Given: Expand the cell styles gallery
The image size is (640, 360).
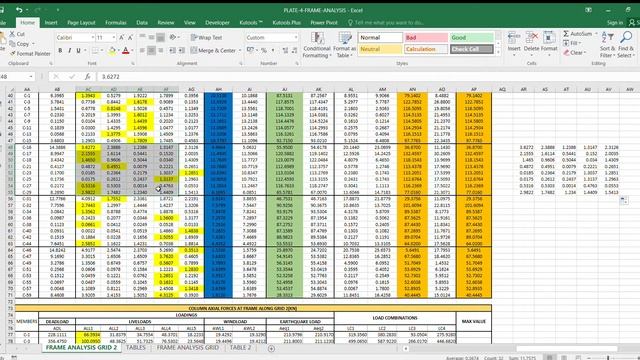Looking at the screenshot, I should tap(498, 52).
